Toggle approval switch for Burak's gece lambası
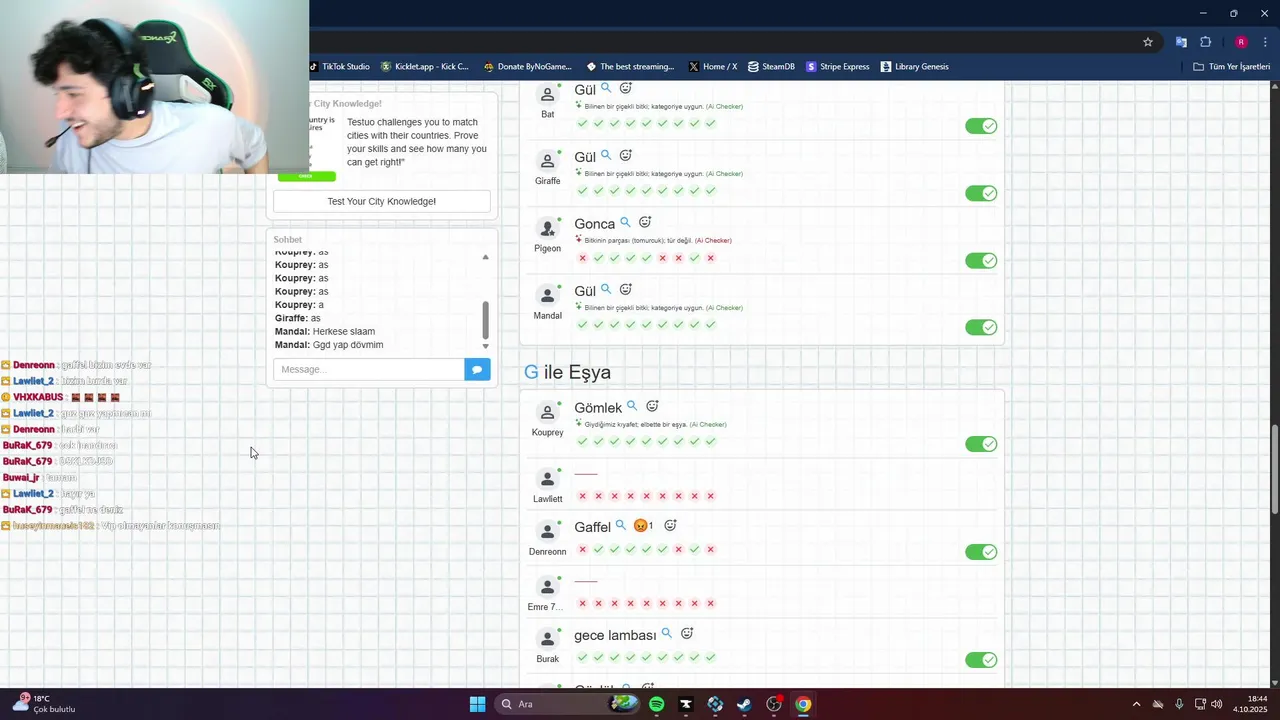The height and width of the screenshot is (720, 1280). pos(981,660)
